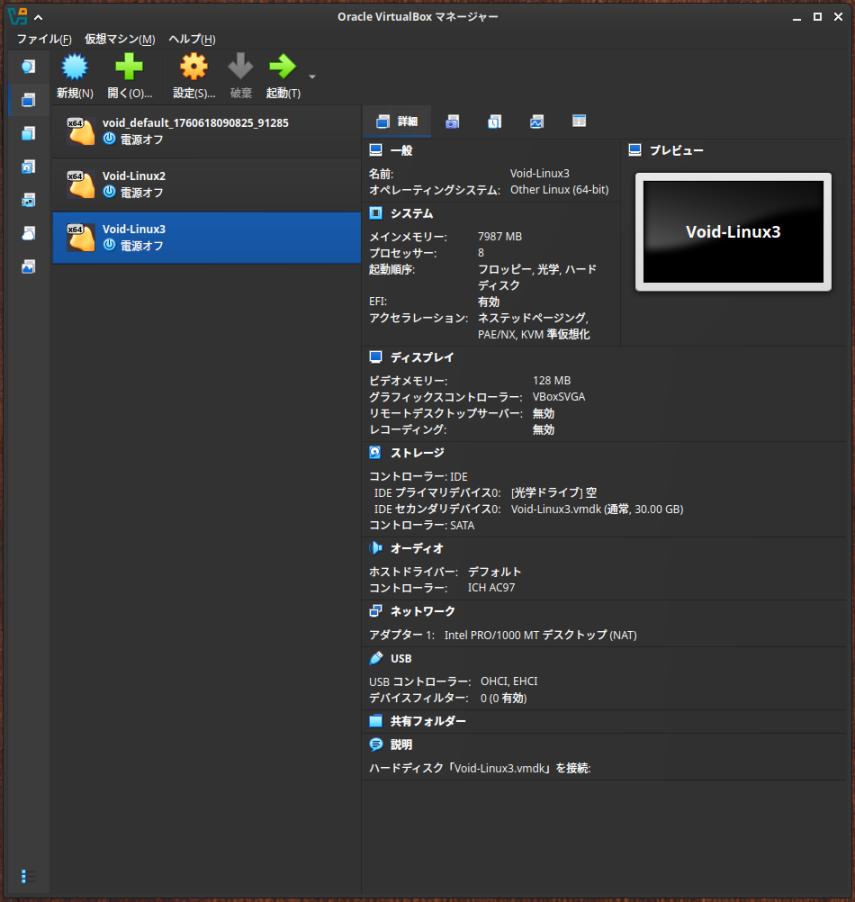Image resolution: width=855 pixels, height=902 pixels.
Task: Open the Media manager tool in sidebar
Action: (x=28, y=167)
